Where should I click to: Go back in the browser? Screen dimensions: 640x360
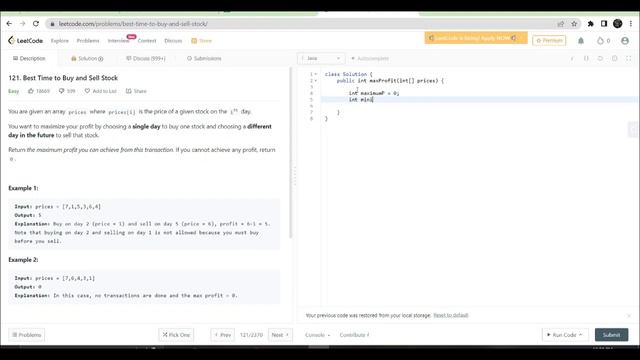tap(9, 24)
